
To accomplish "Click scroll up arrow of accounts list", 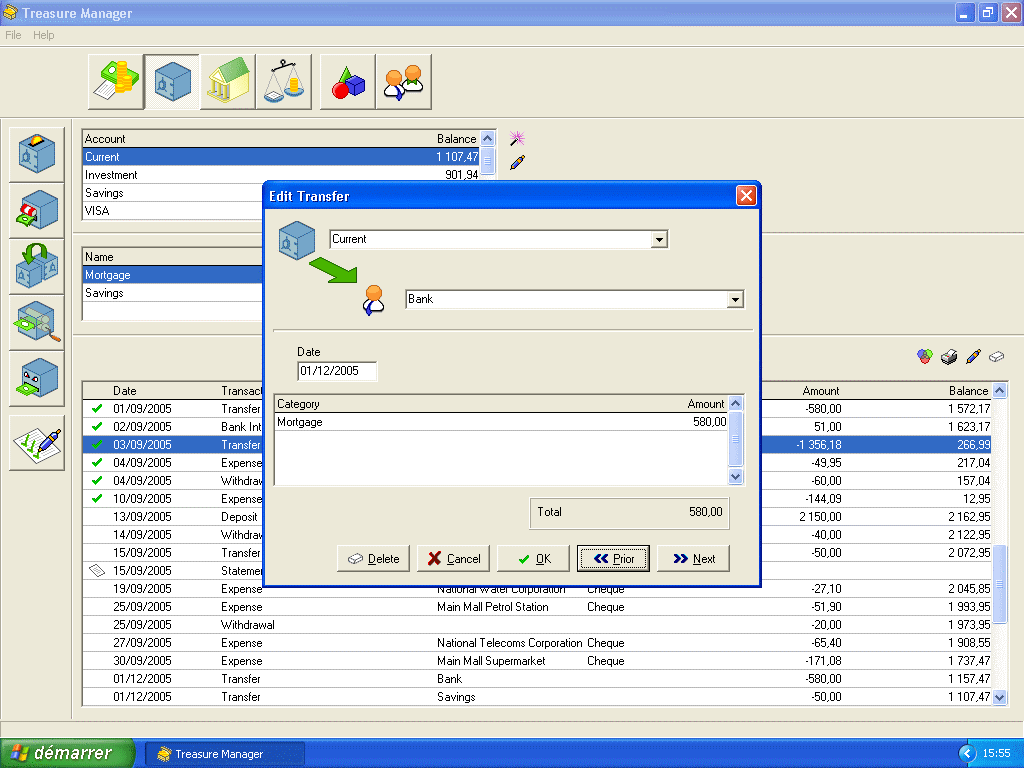I will (x=487, y=138).
